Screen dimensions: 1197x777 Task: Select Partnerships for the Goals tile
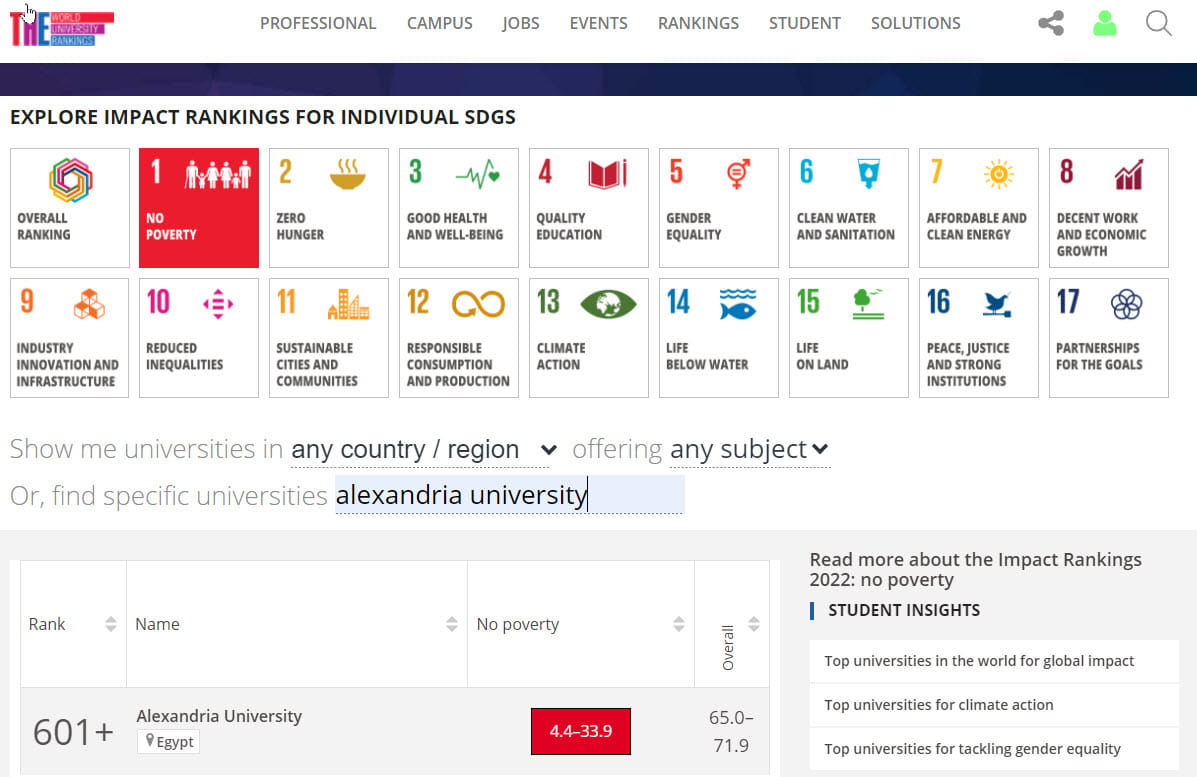[1108, 338]
